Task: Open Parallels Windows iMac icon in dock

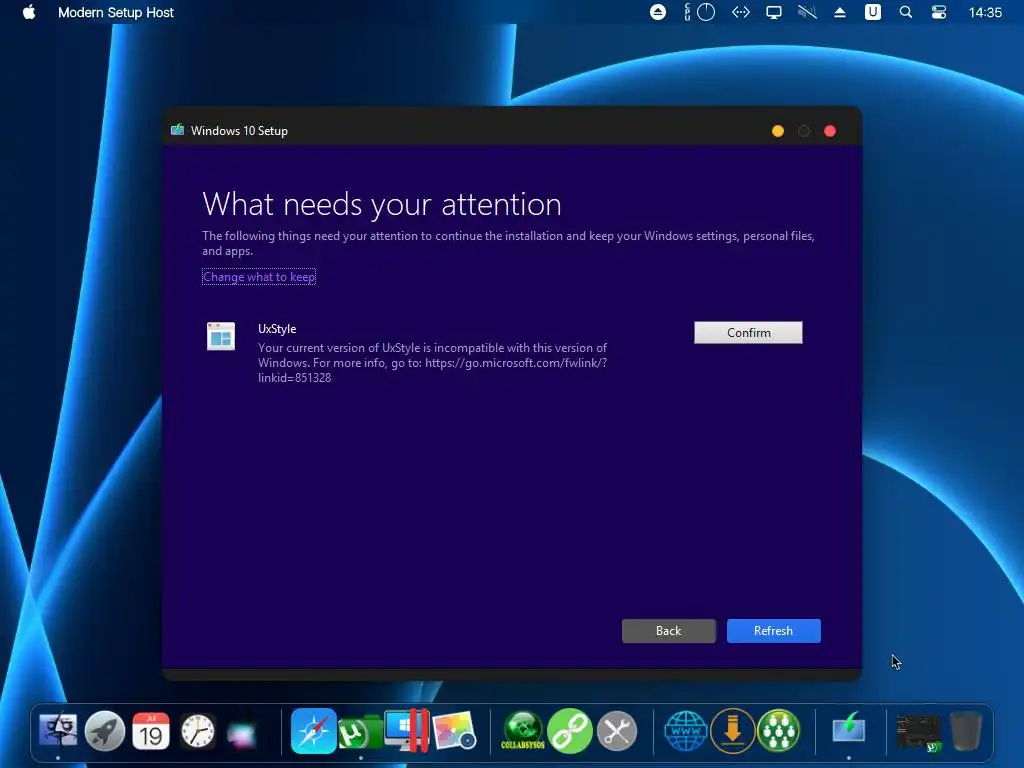Action: click(x=406, y=729)
